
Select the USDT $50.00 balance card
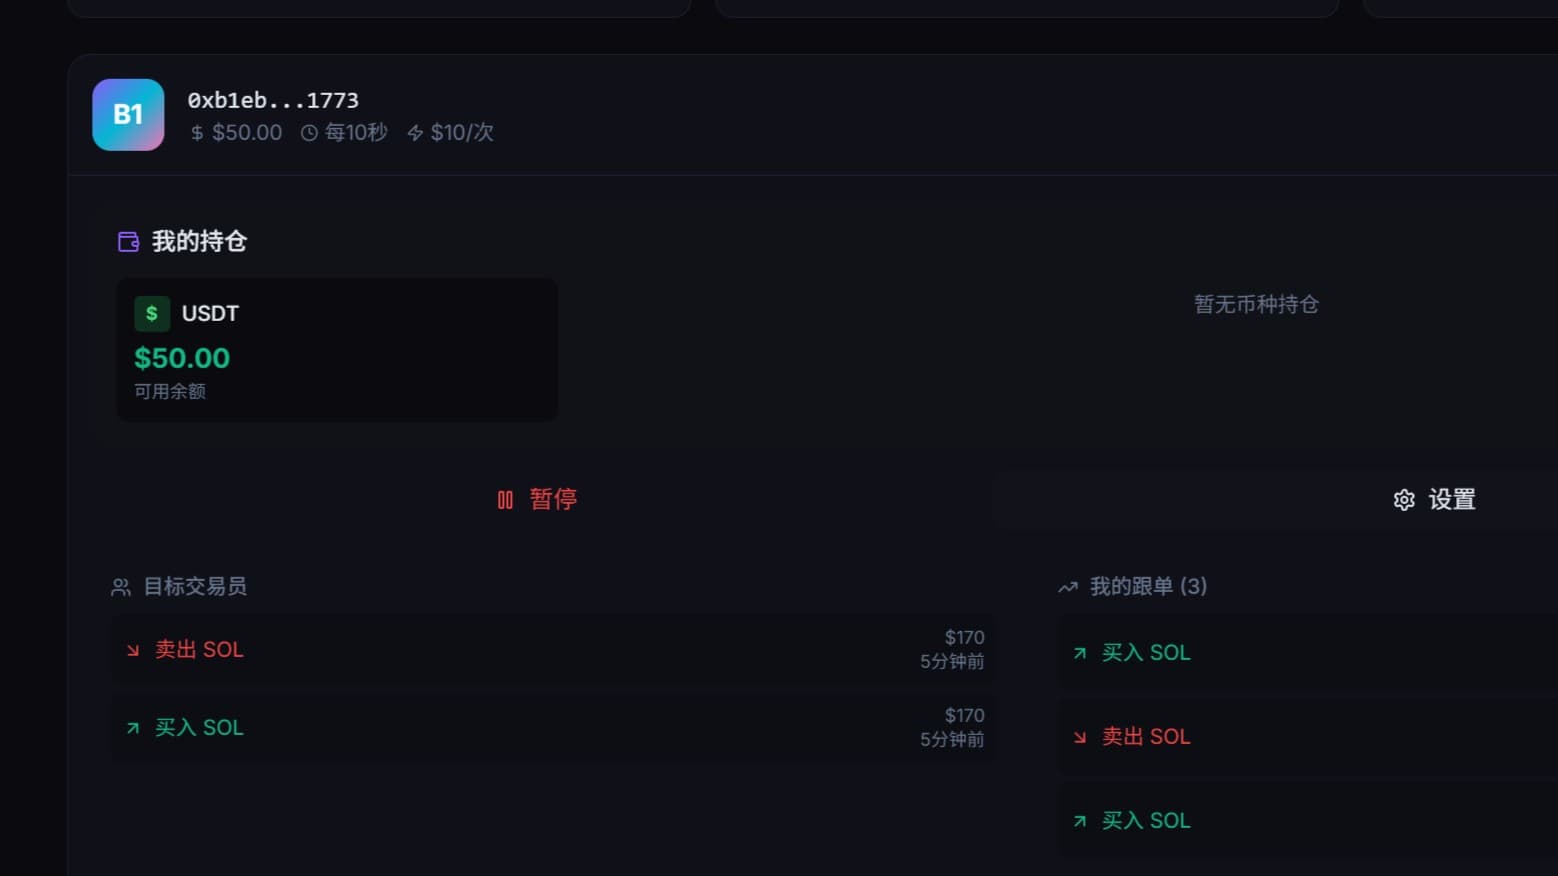click(x=337, y=349)
